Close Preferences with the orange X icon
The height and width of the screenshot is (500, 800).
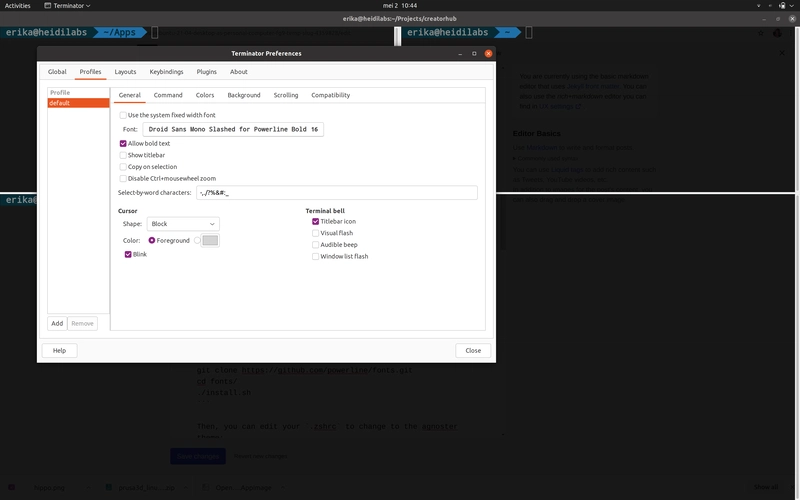coord(488,54)
